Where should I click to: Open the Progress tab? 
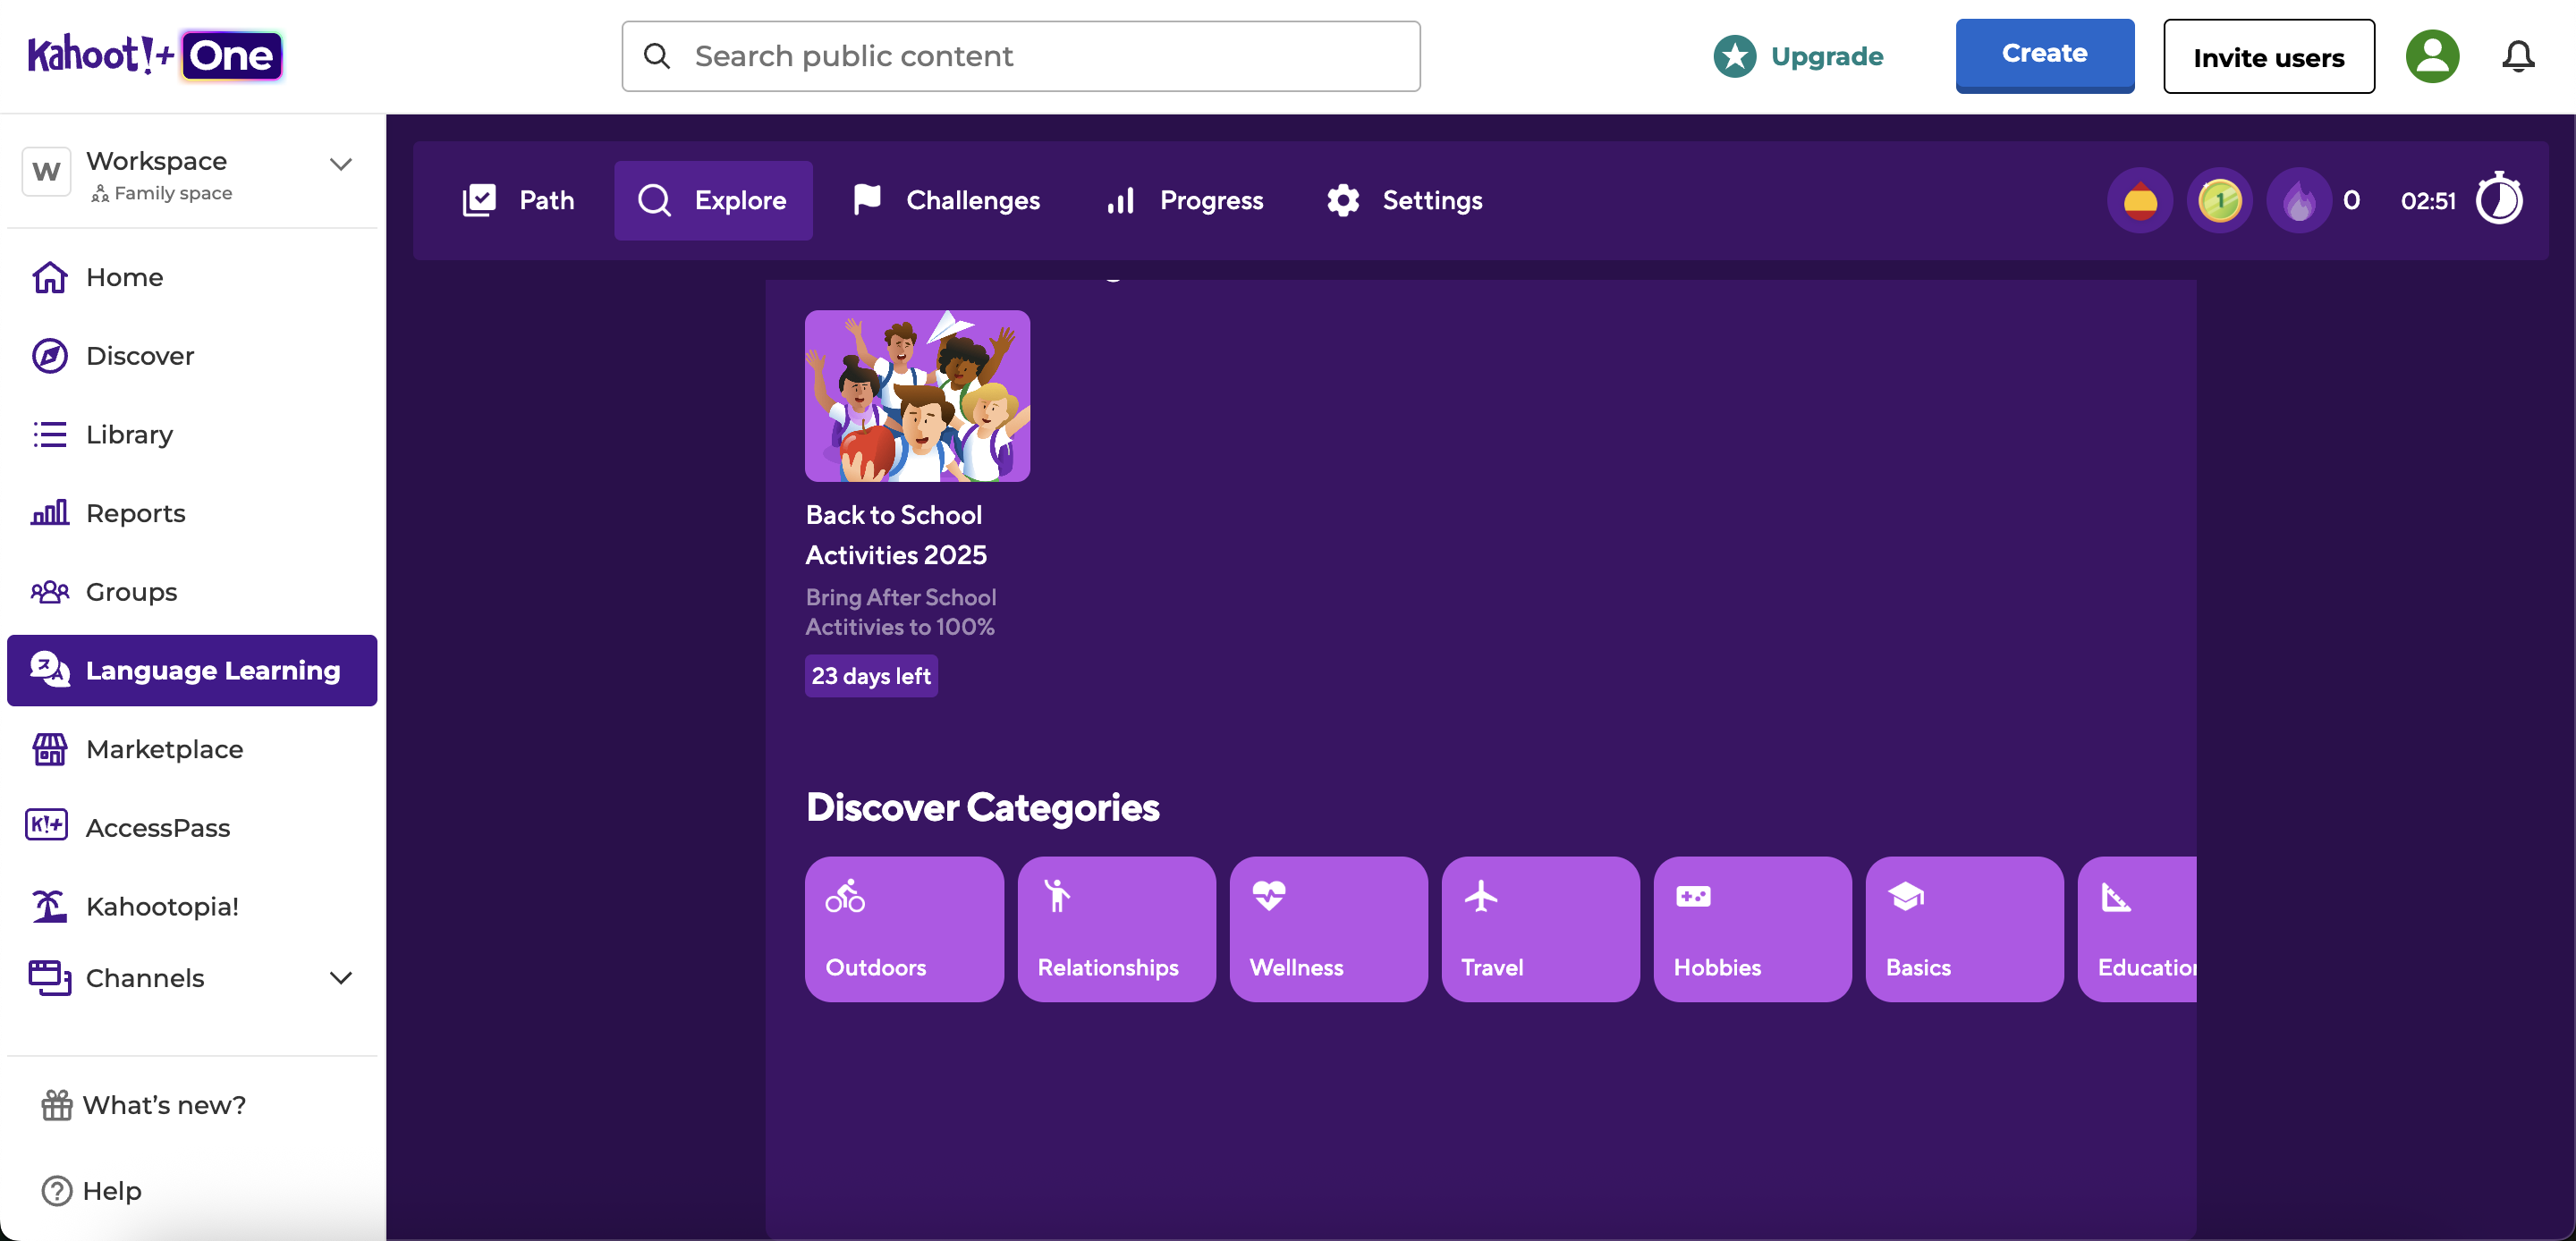tap(1185, 201)
